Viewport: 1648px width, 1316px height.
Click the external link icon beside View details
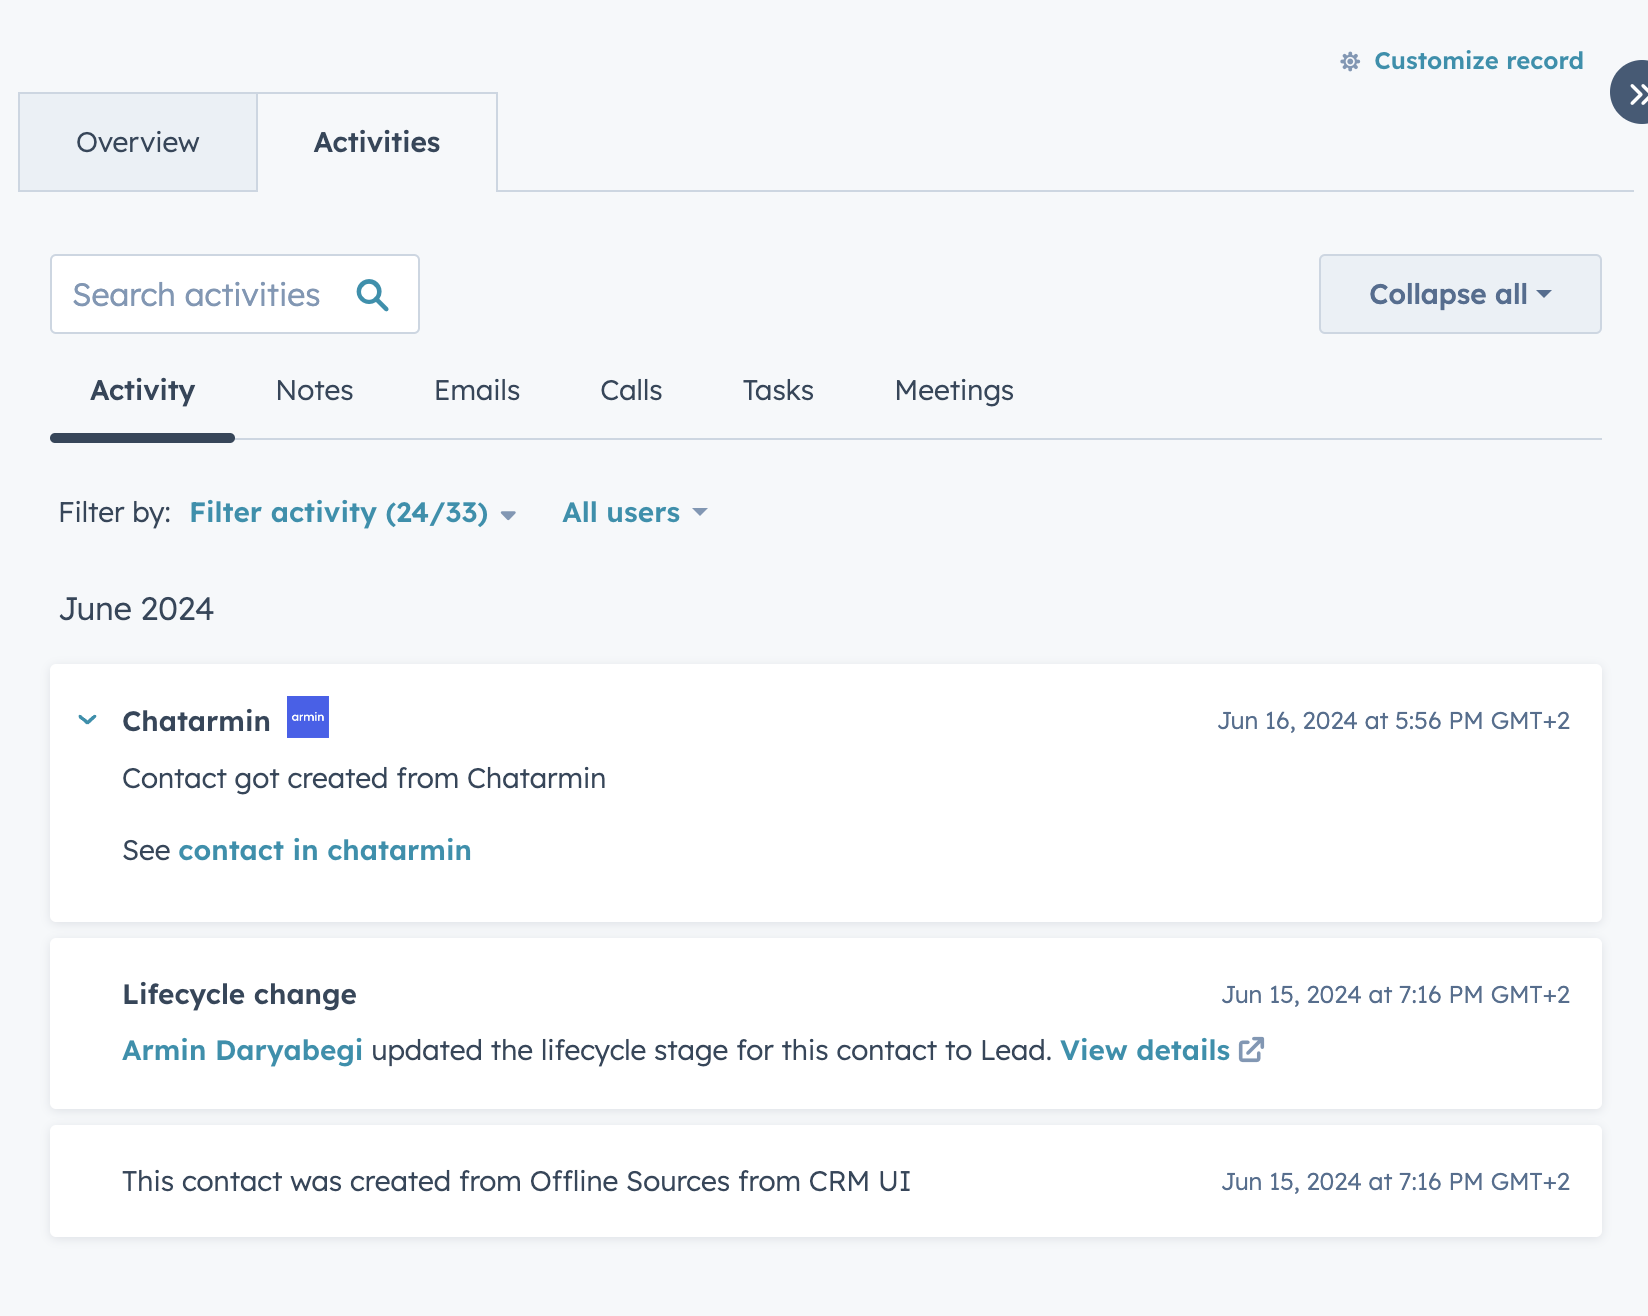1252,1049
